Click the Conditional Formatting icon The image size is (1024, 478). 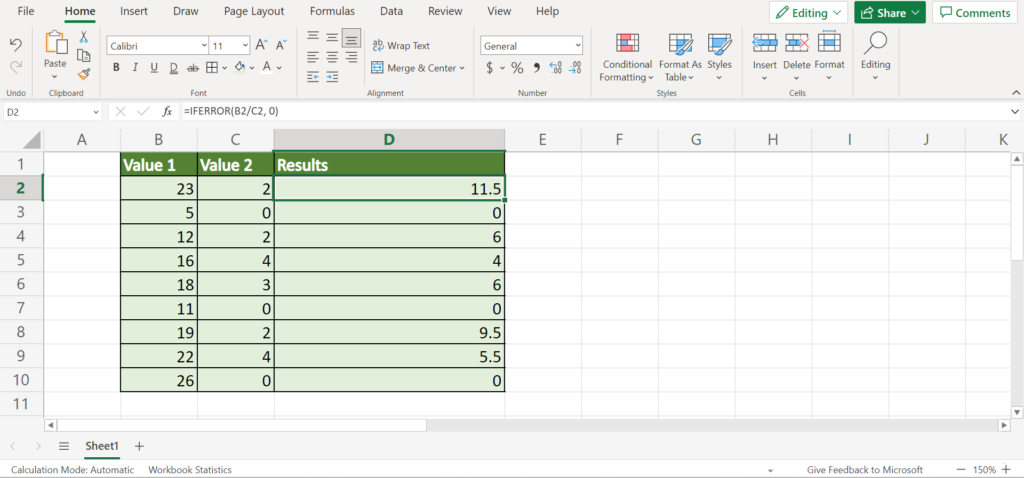pos(627,45)
